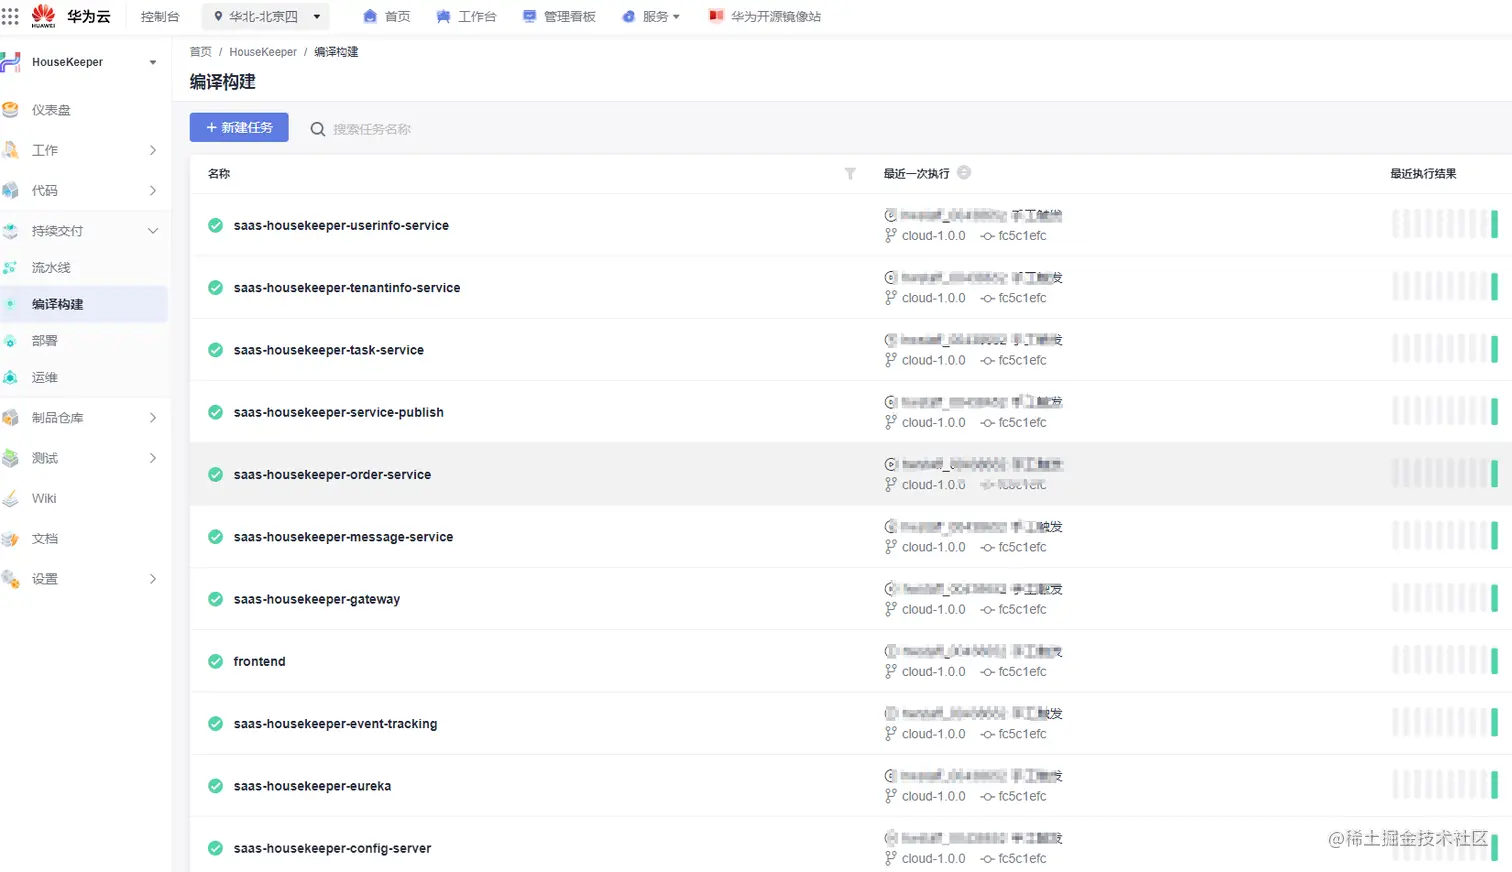
Task: Open the frontend build task
Action: (x=260, y=662)
